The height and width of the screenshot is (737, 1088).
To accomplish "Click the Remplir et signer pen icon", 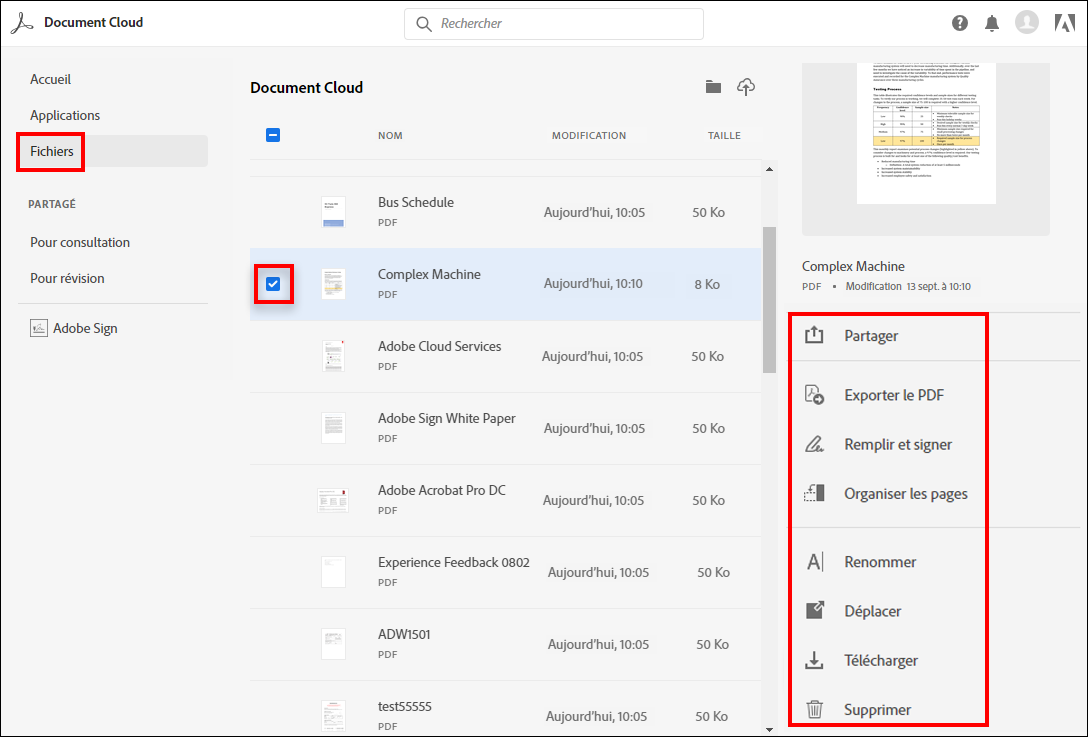I will coord(814,444).
